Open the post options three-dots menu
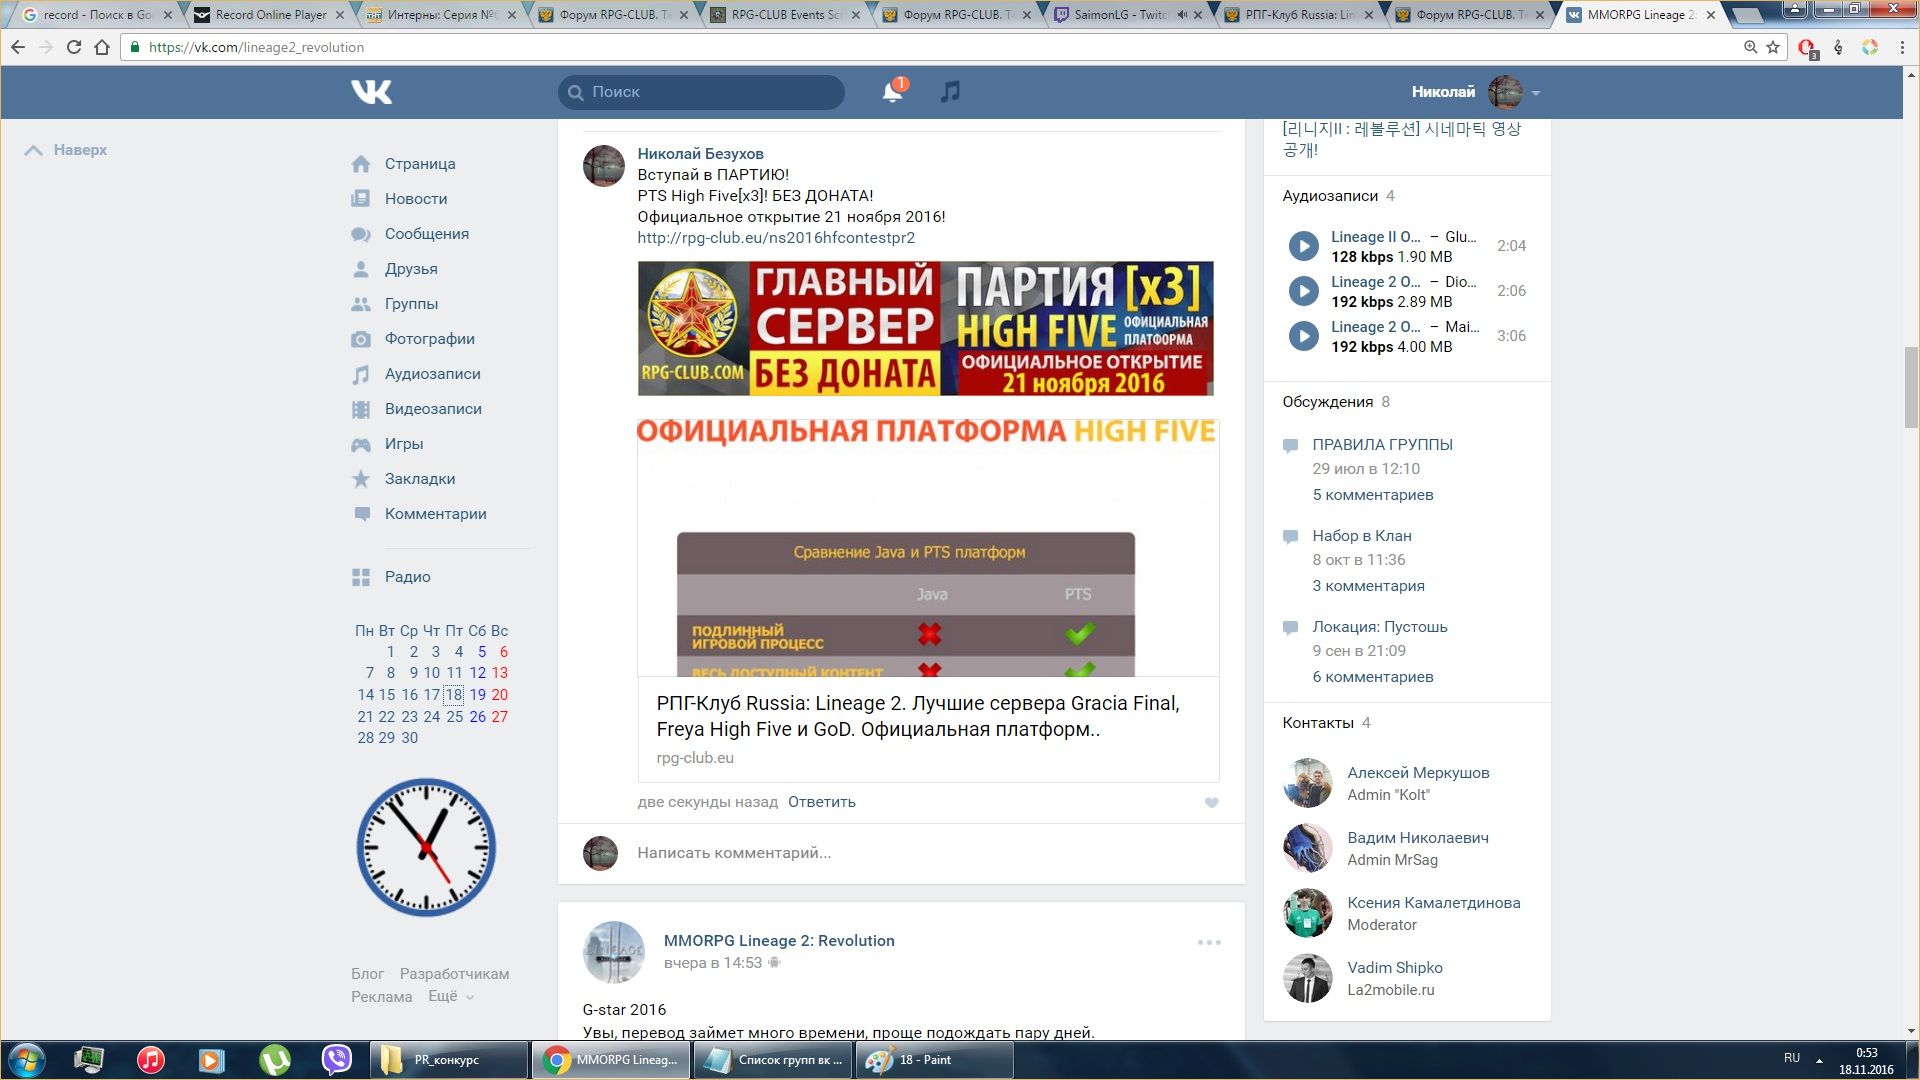The height and width of the screenshot is (1080, 1920). (x=1209, y=942)
